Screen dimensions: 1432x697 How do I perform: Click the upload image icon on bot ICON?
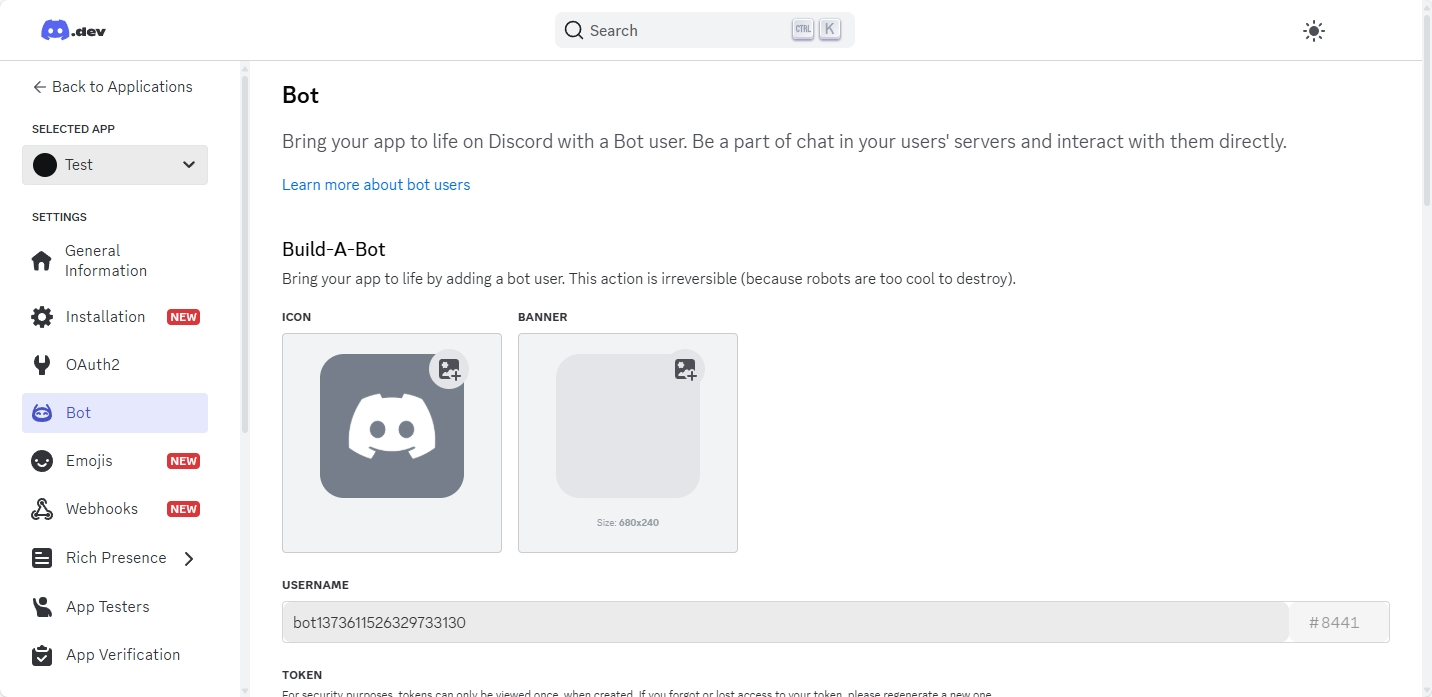point(449,369)
